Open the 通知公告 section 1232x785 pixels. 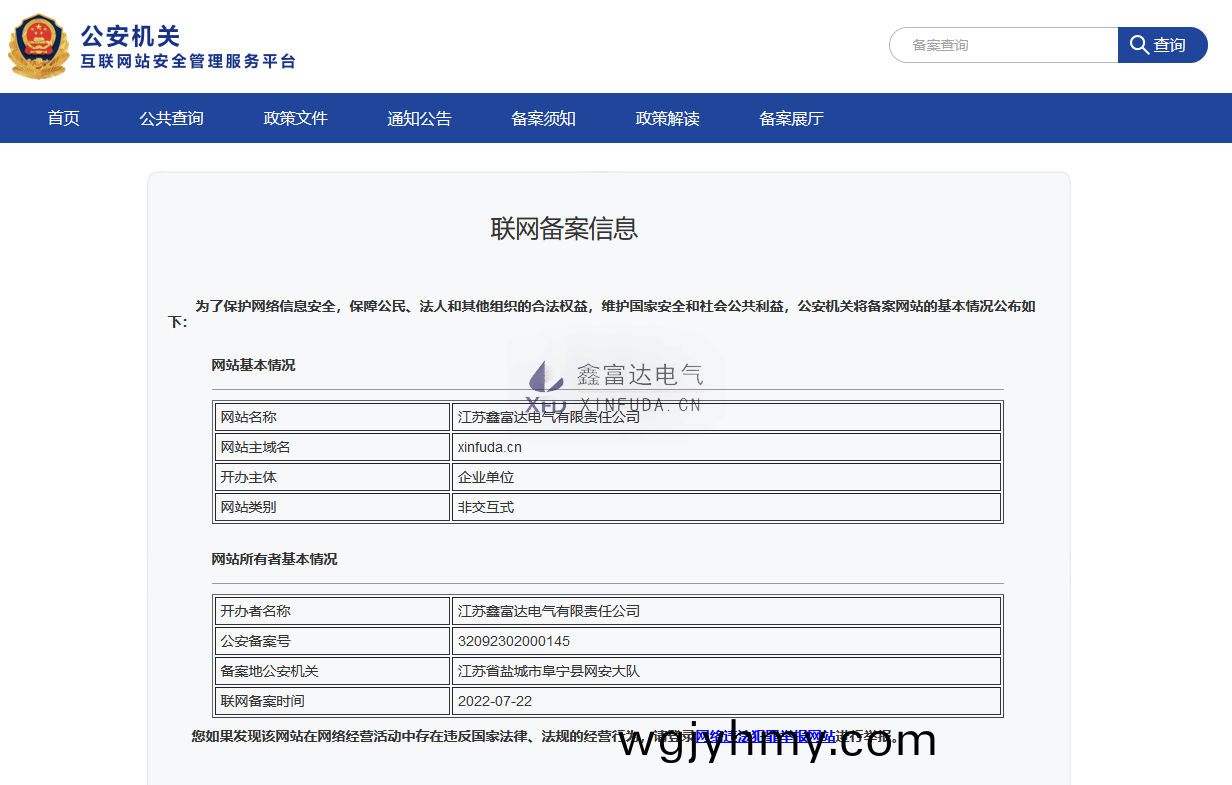point(419,118)
